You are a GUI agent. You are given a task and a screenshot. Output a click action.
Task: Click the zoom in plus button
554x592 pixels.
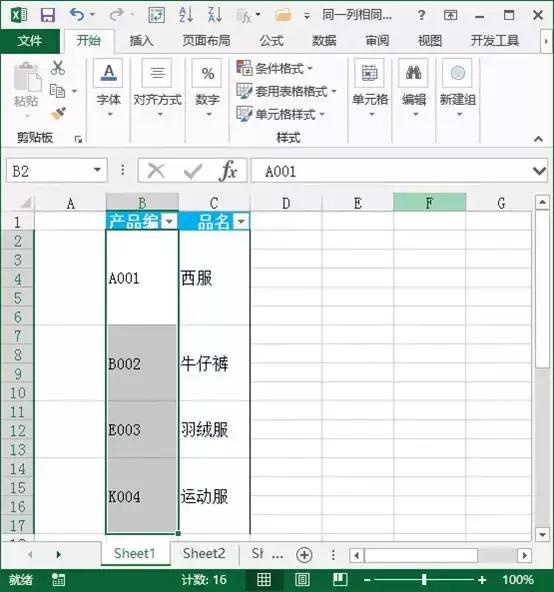click(482, 580)
